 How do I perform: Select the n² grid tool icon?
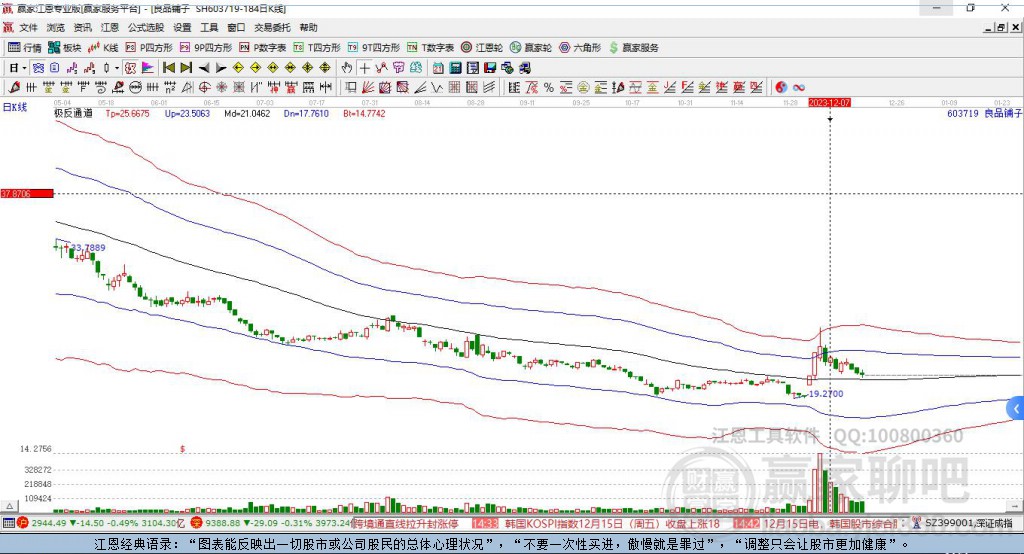coord(170,88)
